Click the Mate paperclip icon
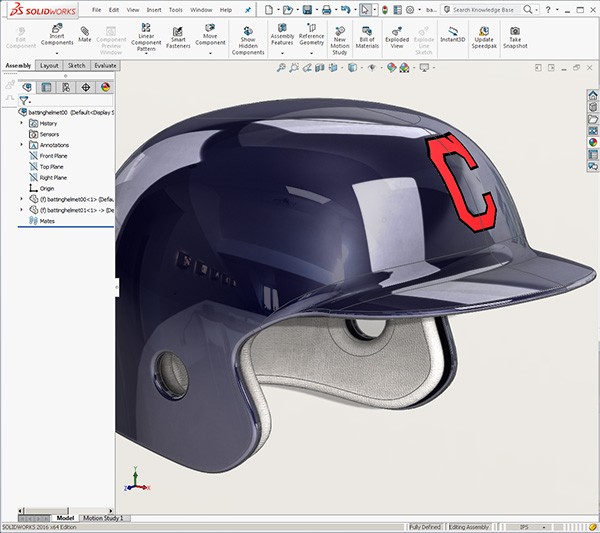This screenshot has height=533, width=600. pos(85,31)
